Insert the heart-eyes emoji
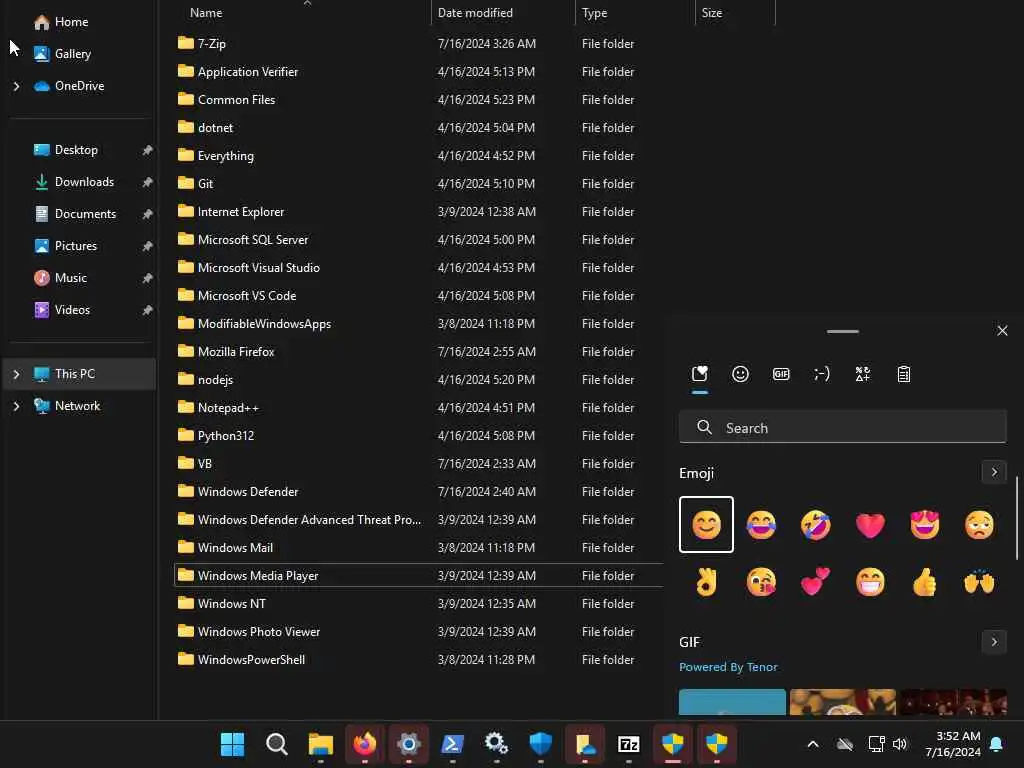The width and height of the screenshot is (1024, 768). tap(925, 524)
